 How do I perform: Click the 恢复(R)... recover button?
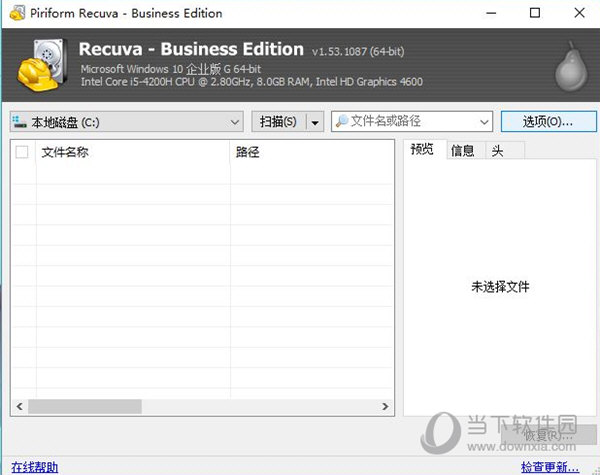tap(549, 435)
